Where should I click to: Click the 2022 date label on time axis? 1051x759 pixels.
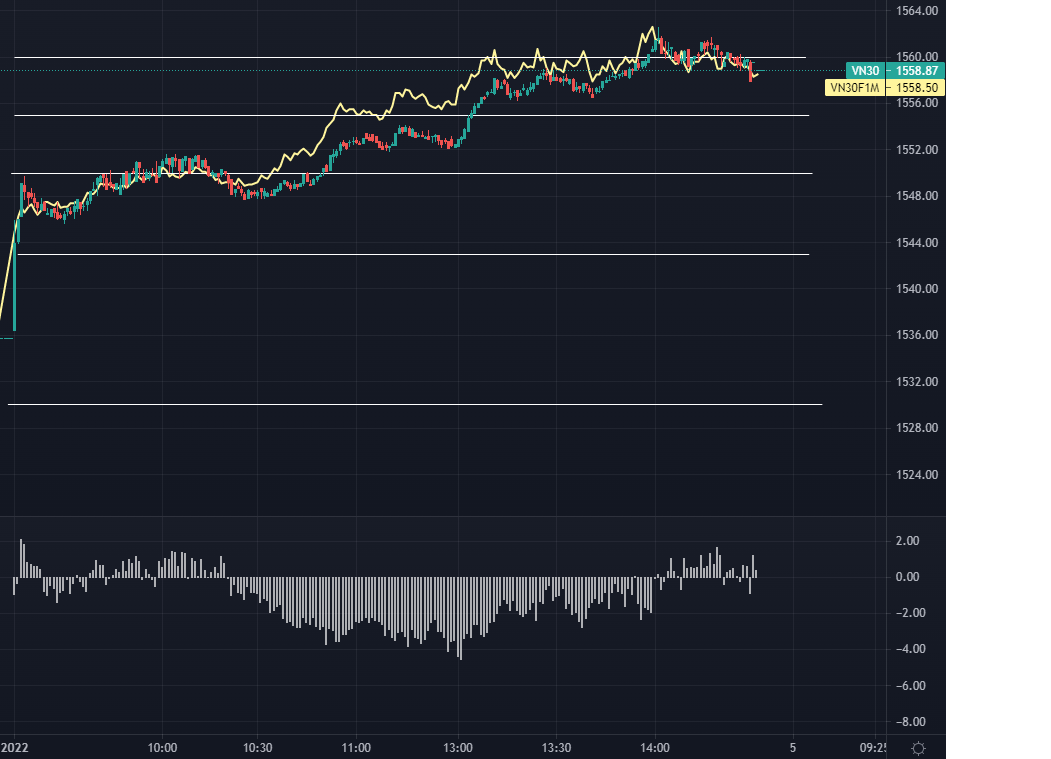point(15,748)
